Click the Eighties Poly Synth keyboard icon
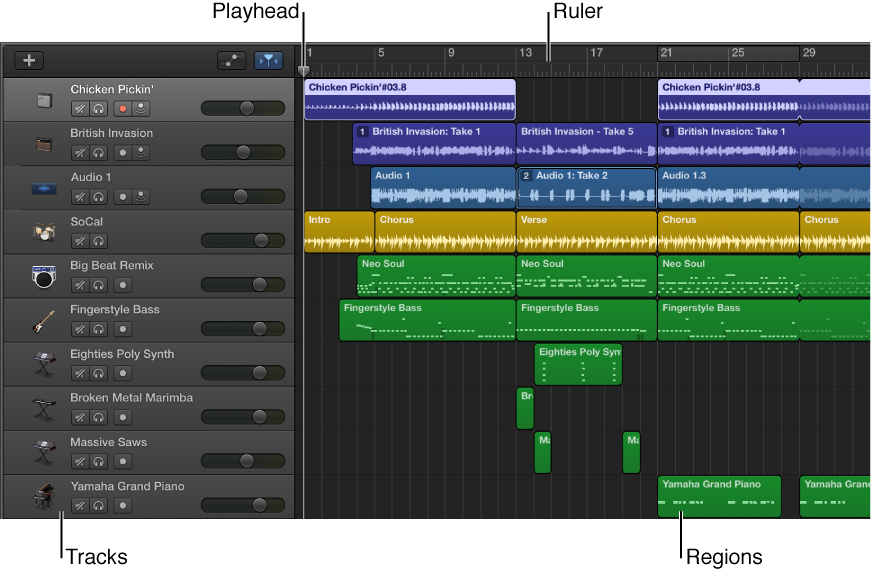 click(42, 365)
